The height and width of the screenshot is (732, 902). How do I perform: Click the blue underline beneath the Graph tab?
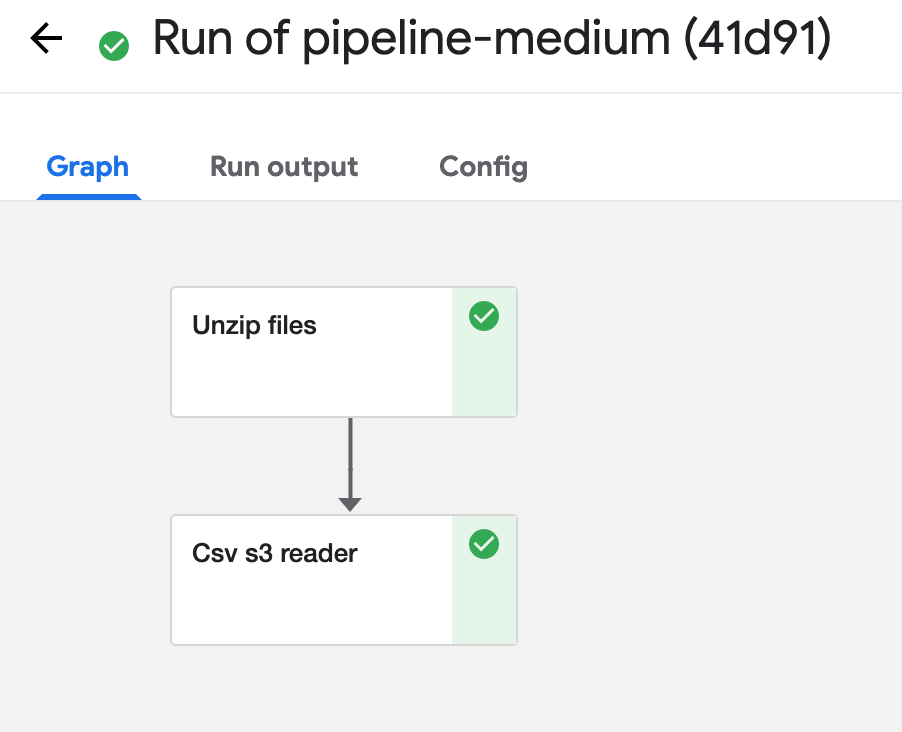tap(89, 197)
